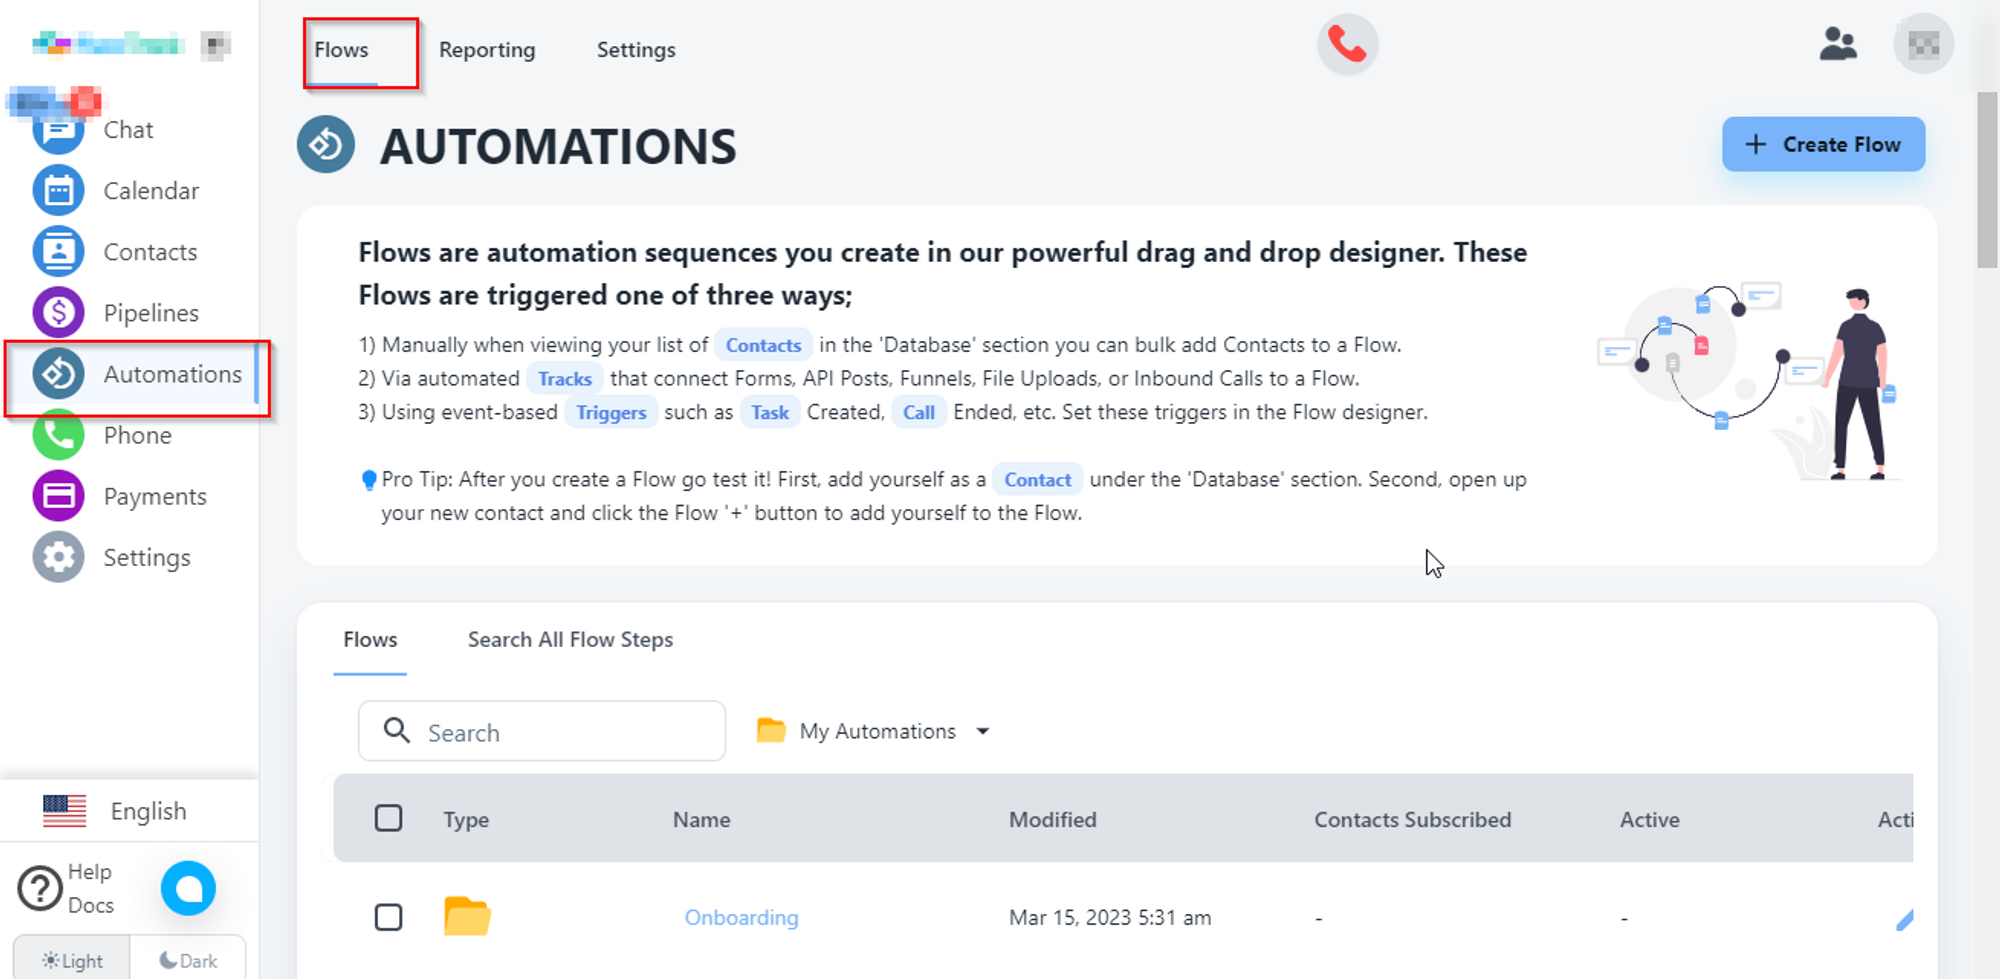
Task: Check the select-all checkbox in table header
Action: (x=389, y=819)
